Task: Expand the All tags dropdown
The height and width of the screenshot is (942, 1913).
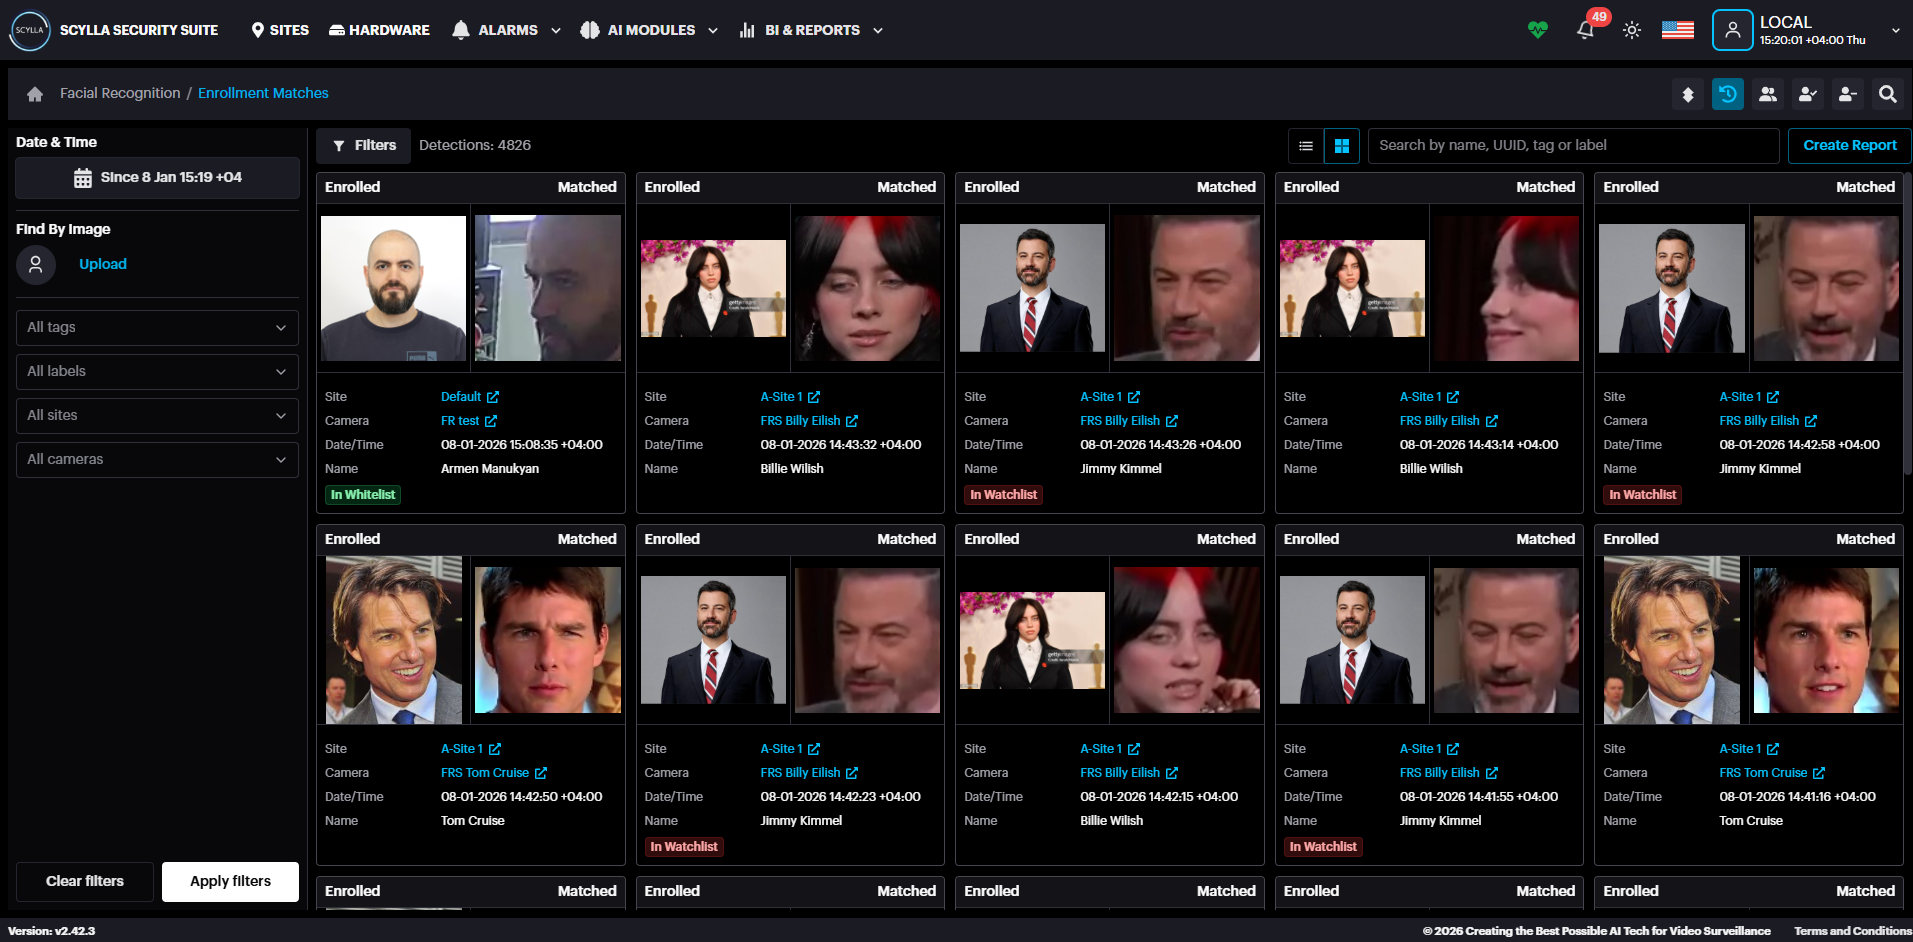Action: 157,328
